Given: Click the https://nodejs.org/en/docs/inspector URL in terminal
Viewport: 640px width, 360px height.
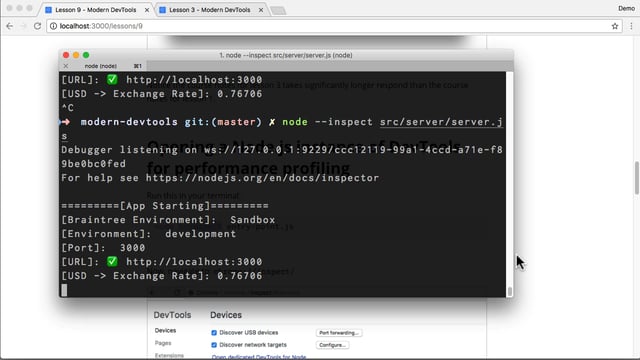Looking at the screenshot, I should [262, 178].
